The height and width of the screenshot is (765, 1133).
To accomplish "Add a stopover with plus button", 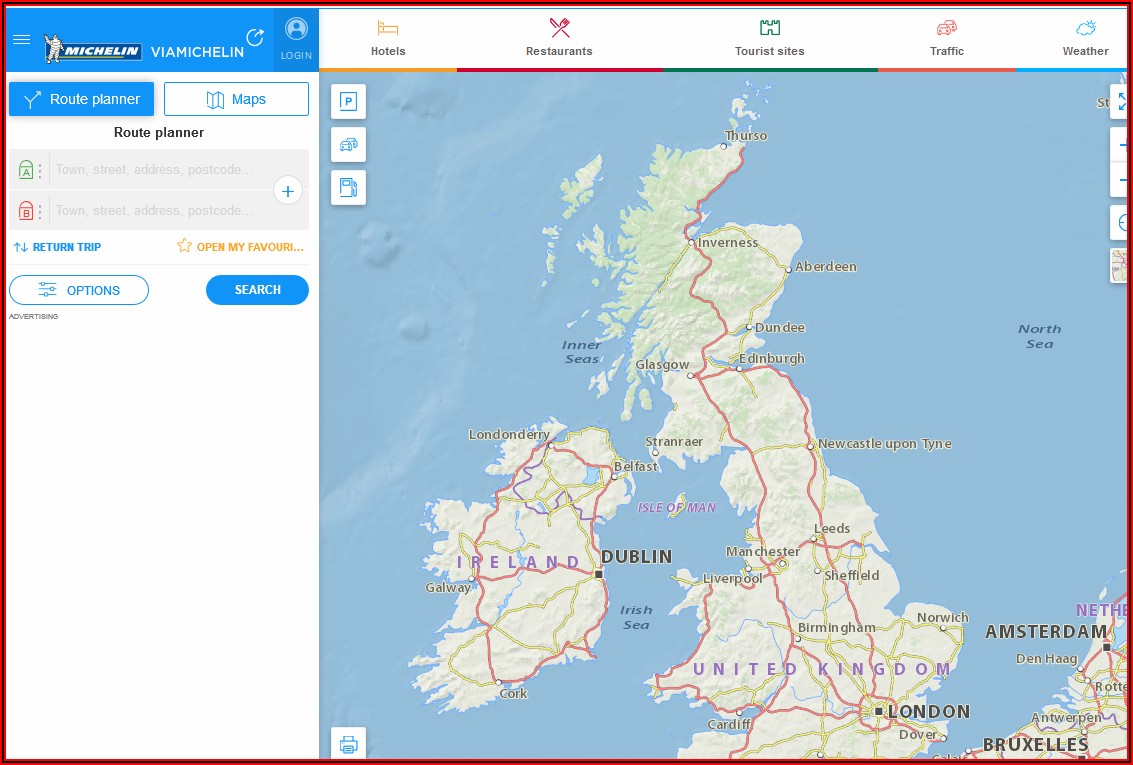I will (288, 190).
